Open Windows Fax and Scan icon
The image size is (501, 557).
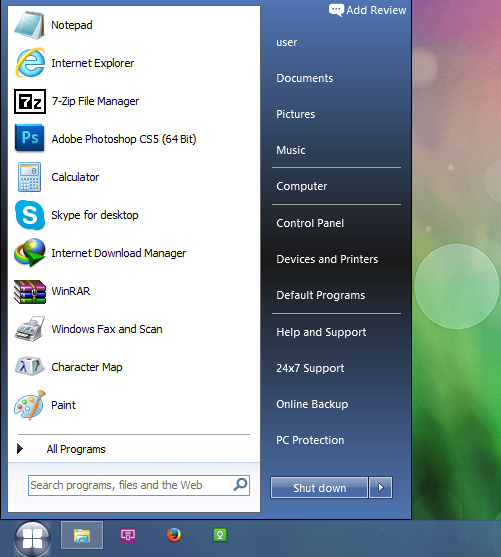pos(30,329)
